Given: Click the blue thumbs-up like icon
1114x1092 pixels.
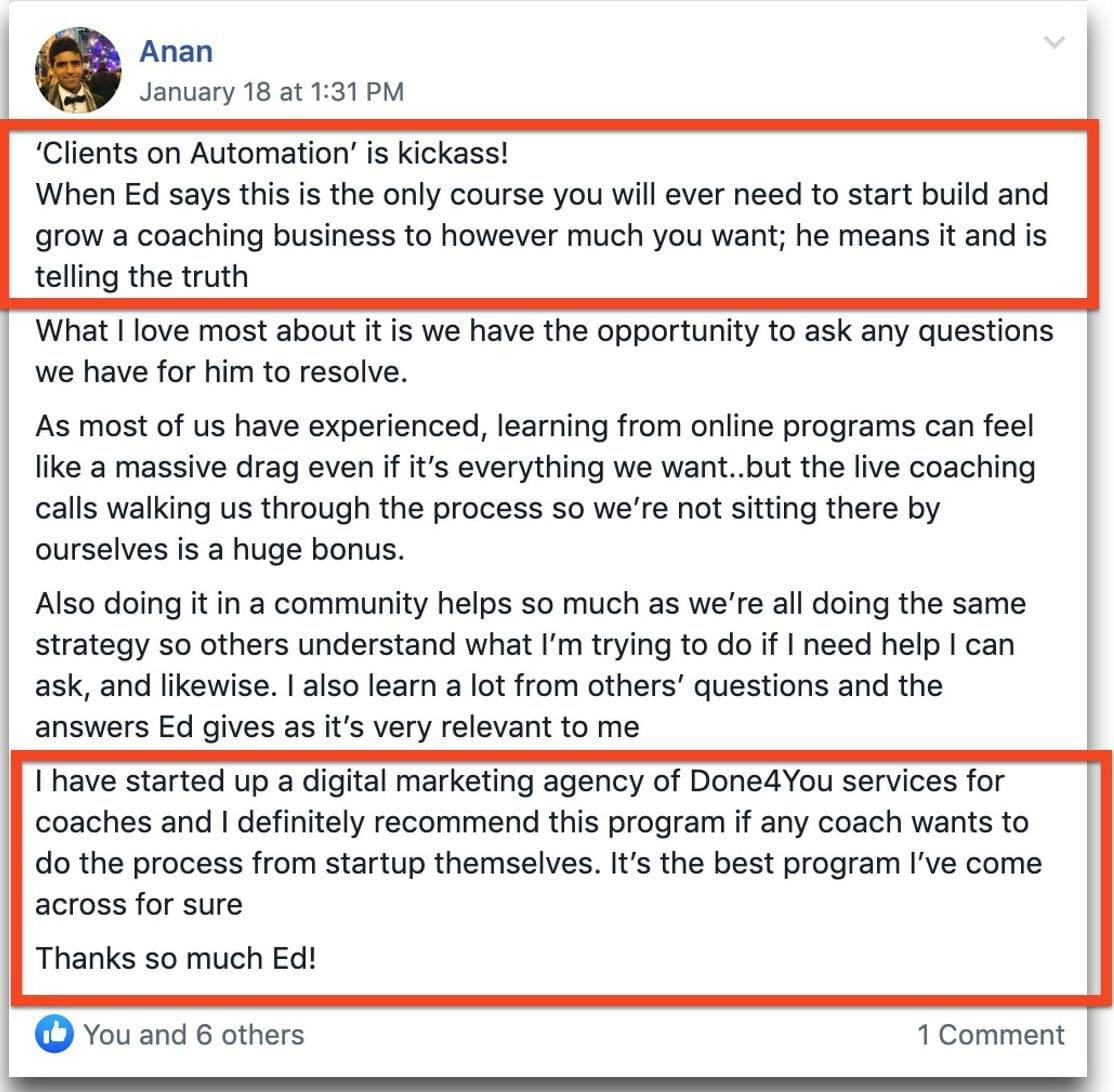Looking at the screenshot, I should point(54,1034).
